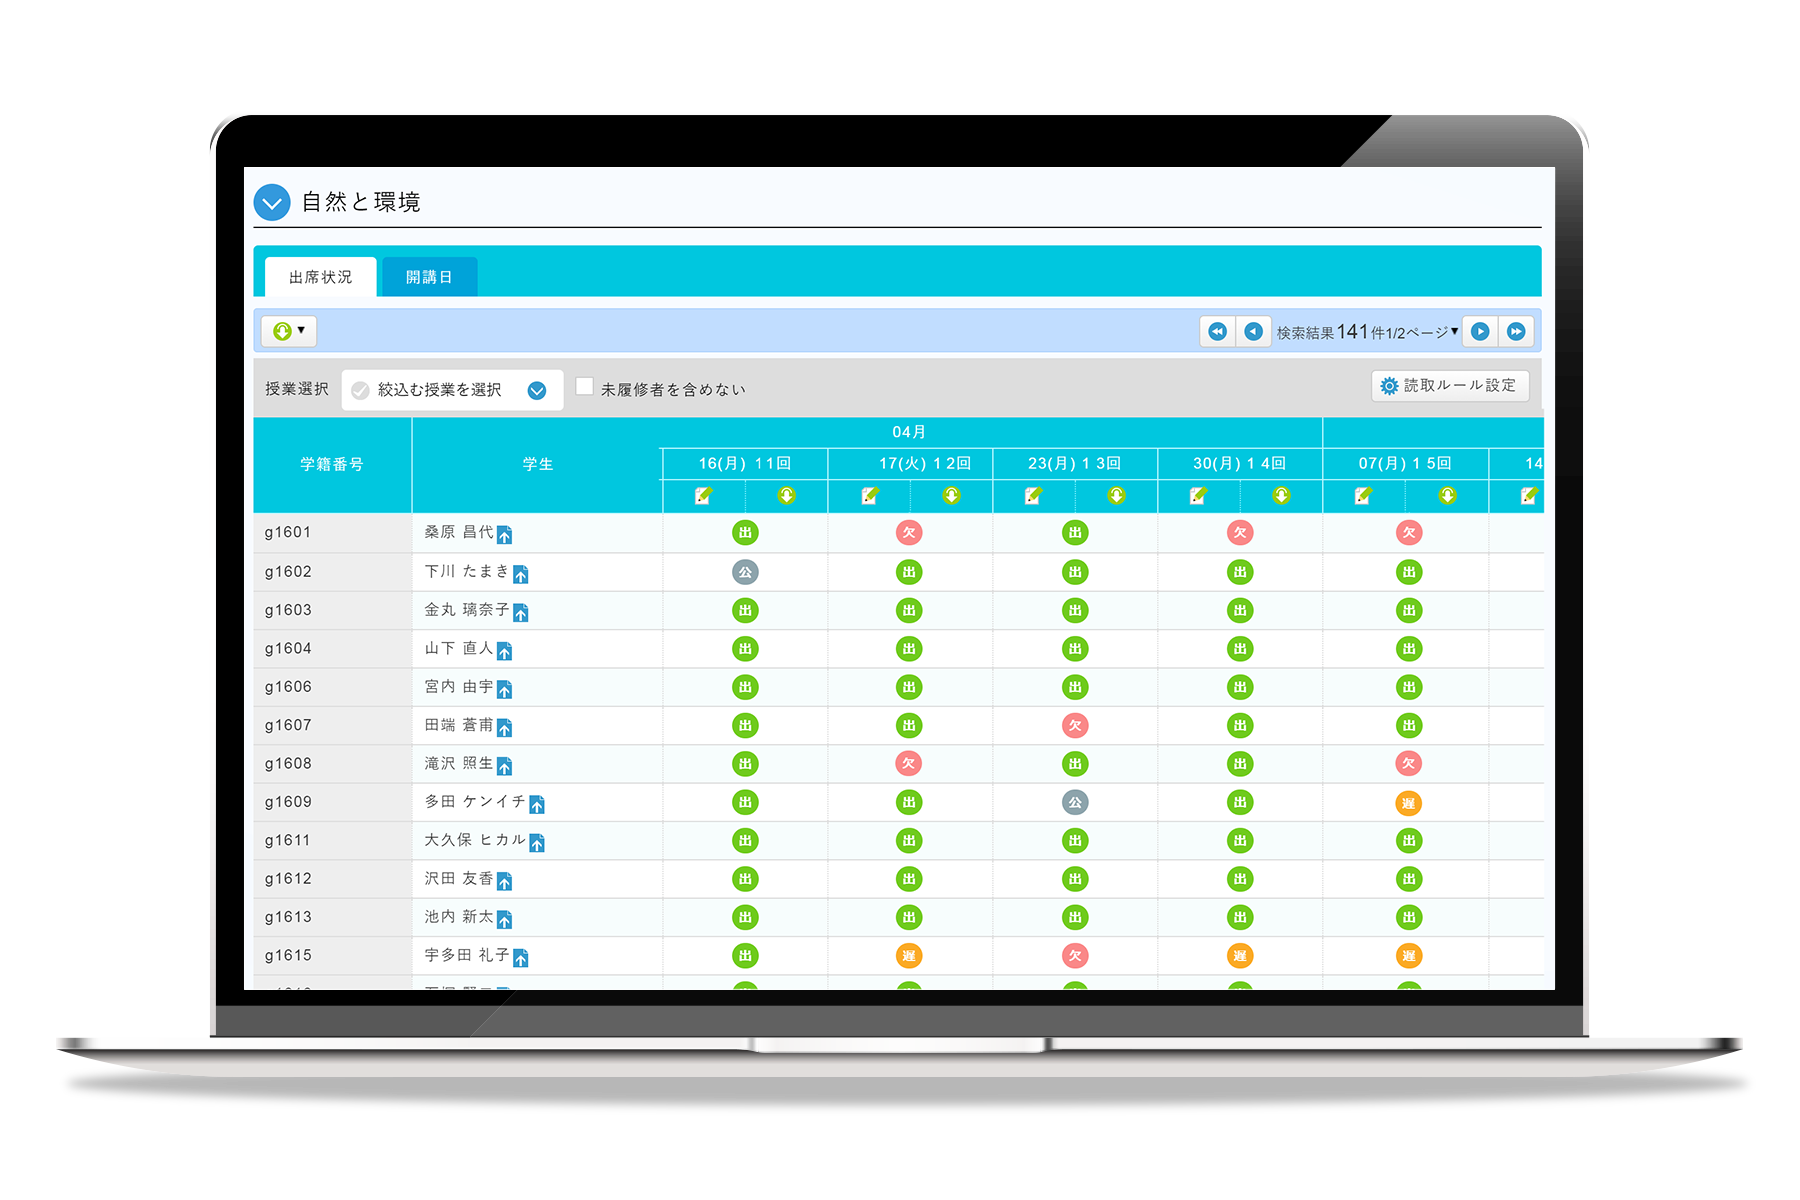
Task: Select student name 沢田 友香
Action: point(459,879)
